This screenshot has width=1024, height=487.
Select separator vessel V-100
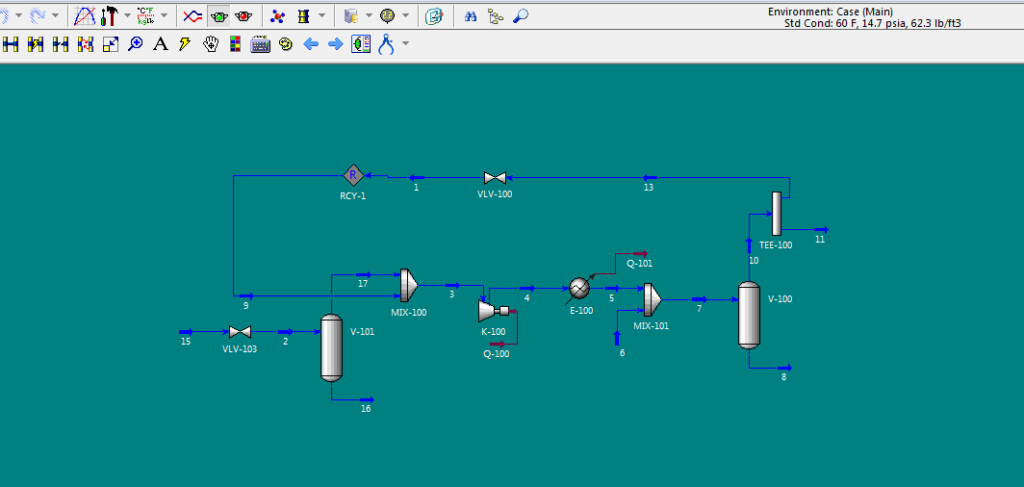[x=749, y=315]
